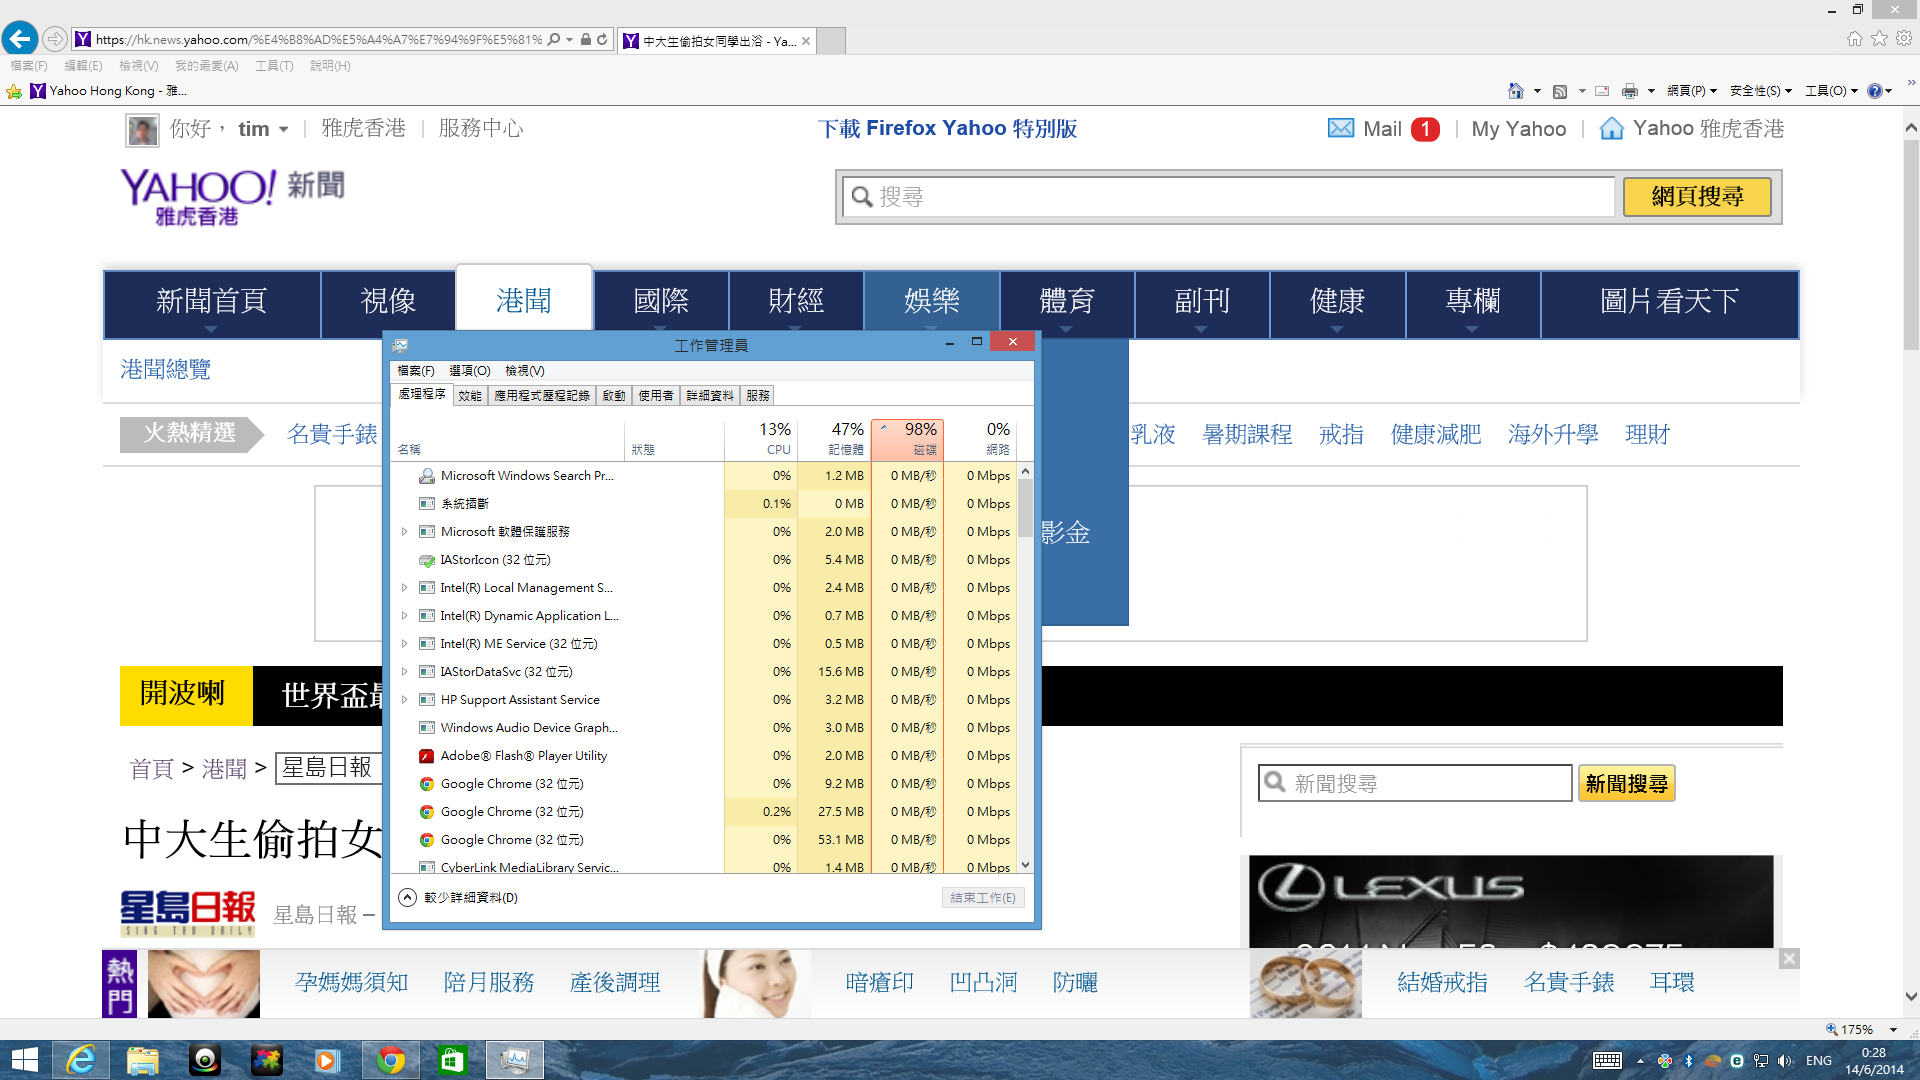Screen dimensions: 1920x1080
Task: Switch to 應用程式歷程記錄 tab
Action: 541,396
